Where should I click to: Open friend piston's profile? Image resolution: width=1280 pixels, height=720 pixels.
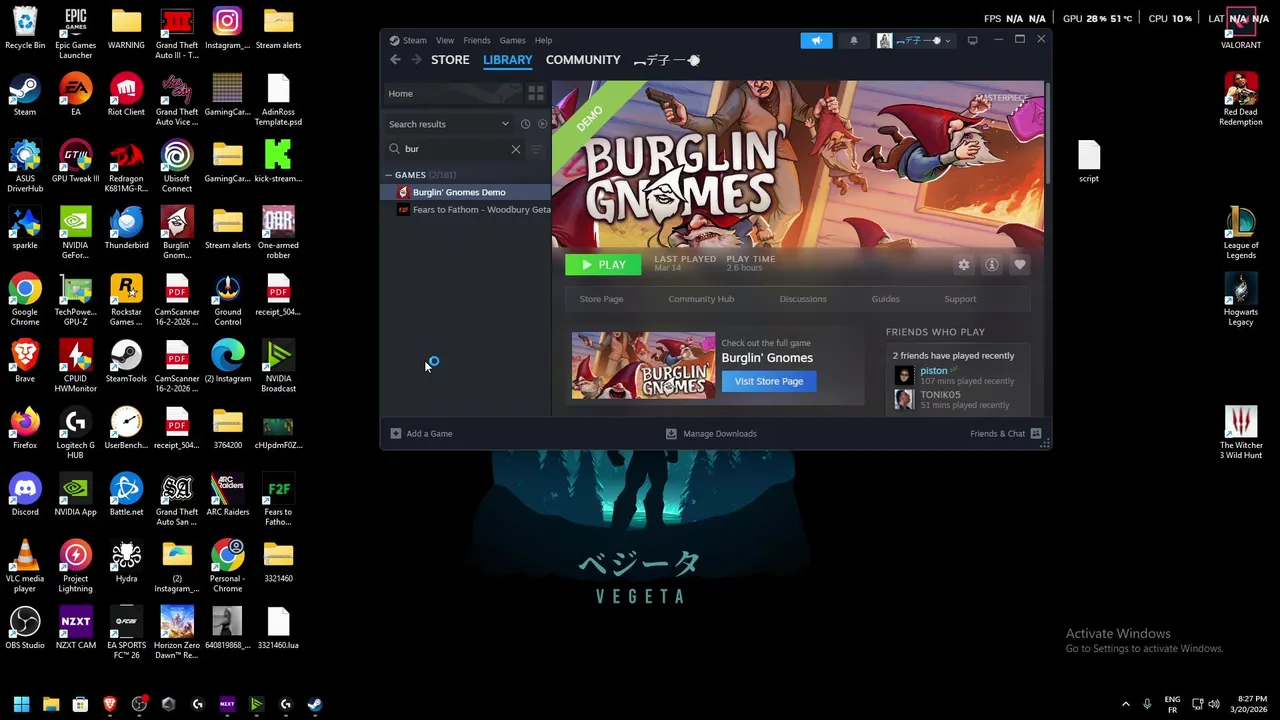[933, 371]
